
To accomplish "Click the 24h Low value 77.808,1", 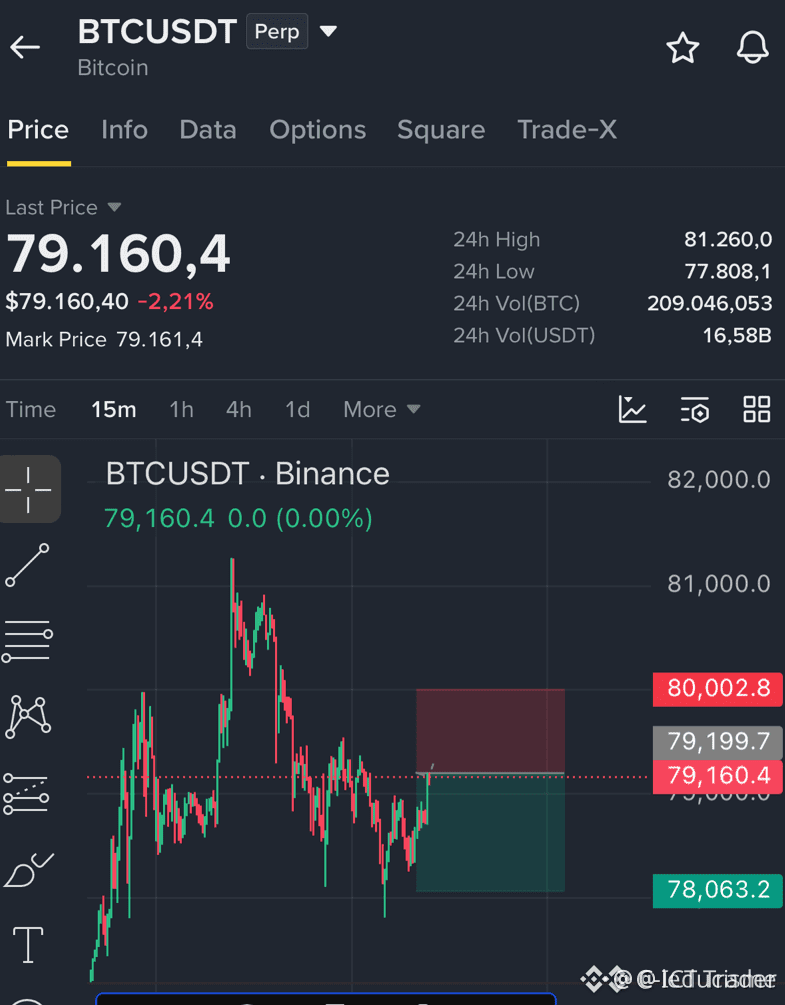I will pos(728,272).
